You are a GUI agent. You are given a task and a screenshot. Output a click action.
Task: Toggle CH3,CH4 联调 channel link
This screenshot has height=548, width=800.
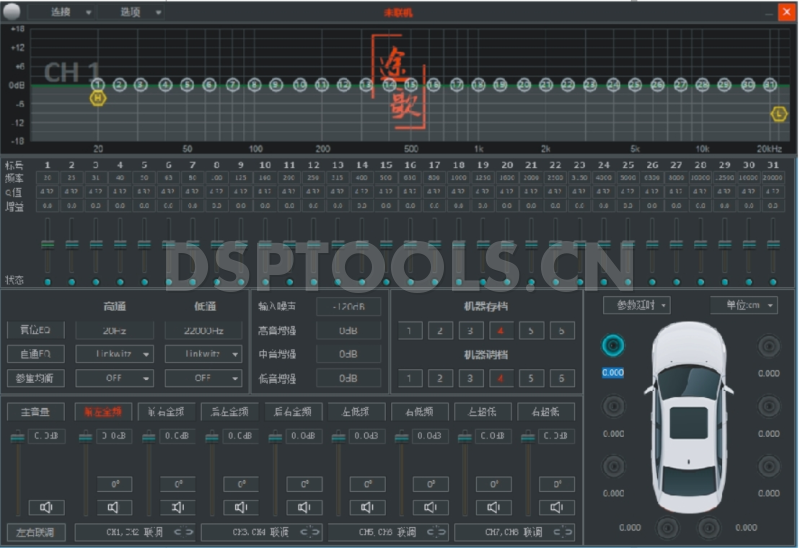[261, 532]
